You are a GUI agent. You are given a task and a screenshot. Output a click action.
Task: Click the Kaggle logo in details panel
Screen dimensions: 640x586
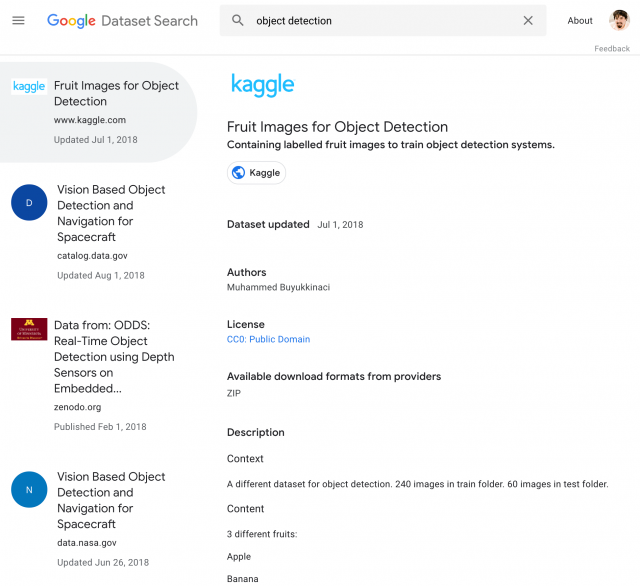[x=262, y=85]
